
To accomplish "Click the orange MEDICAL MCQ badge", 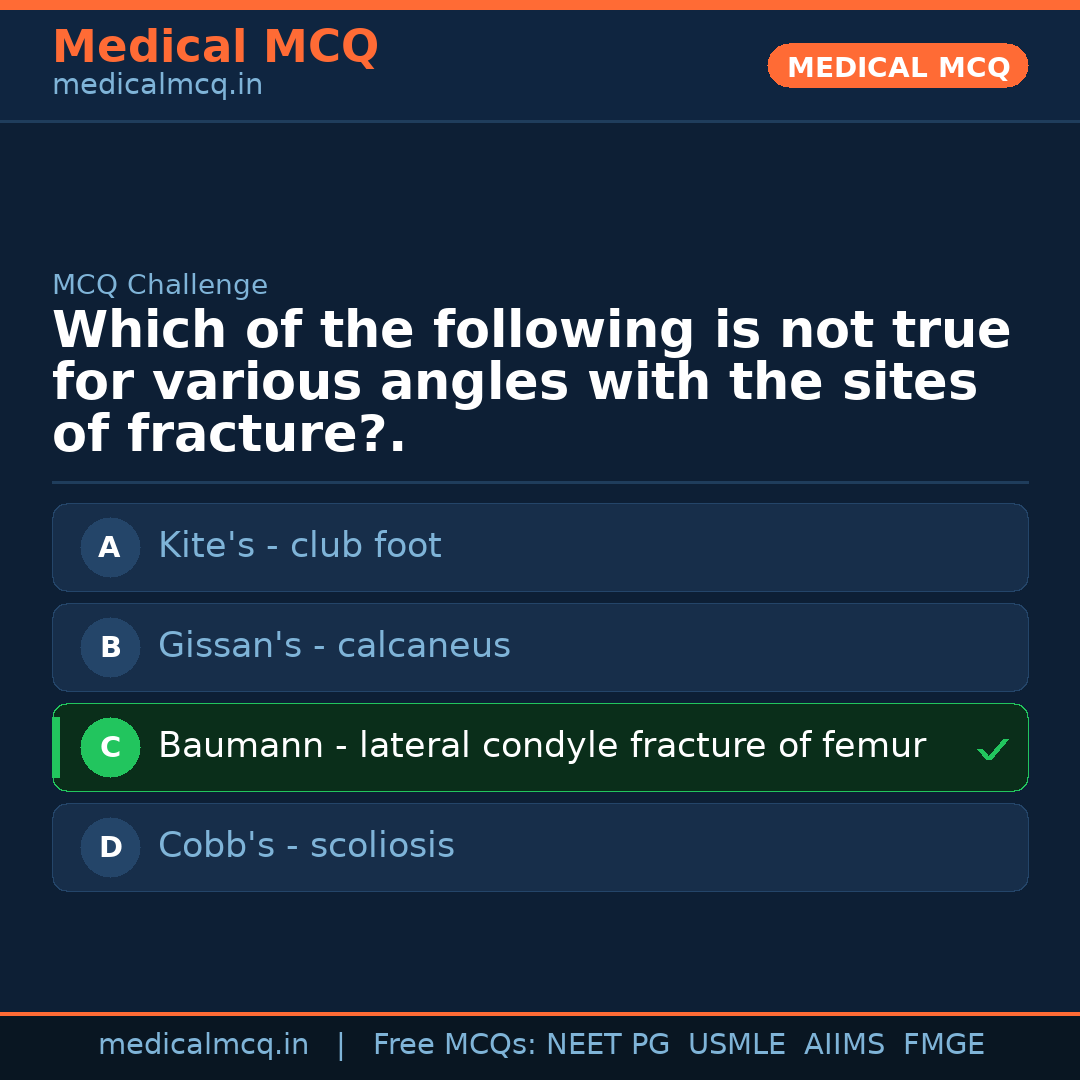I will 897,66.
